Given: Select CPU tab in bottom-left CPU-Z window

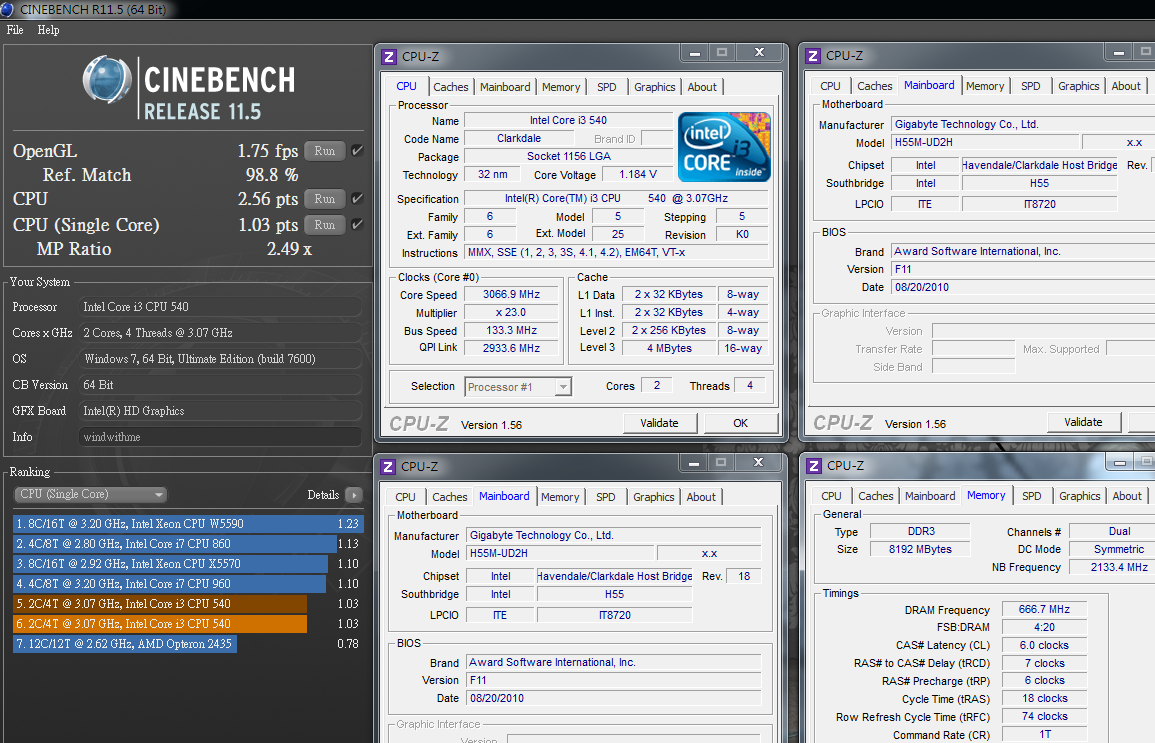Looking at the screenshot, I should click(405, 497).
